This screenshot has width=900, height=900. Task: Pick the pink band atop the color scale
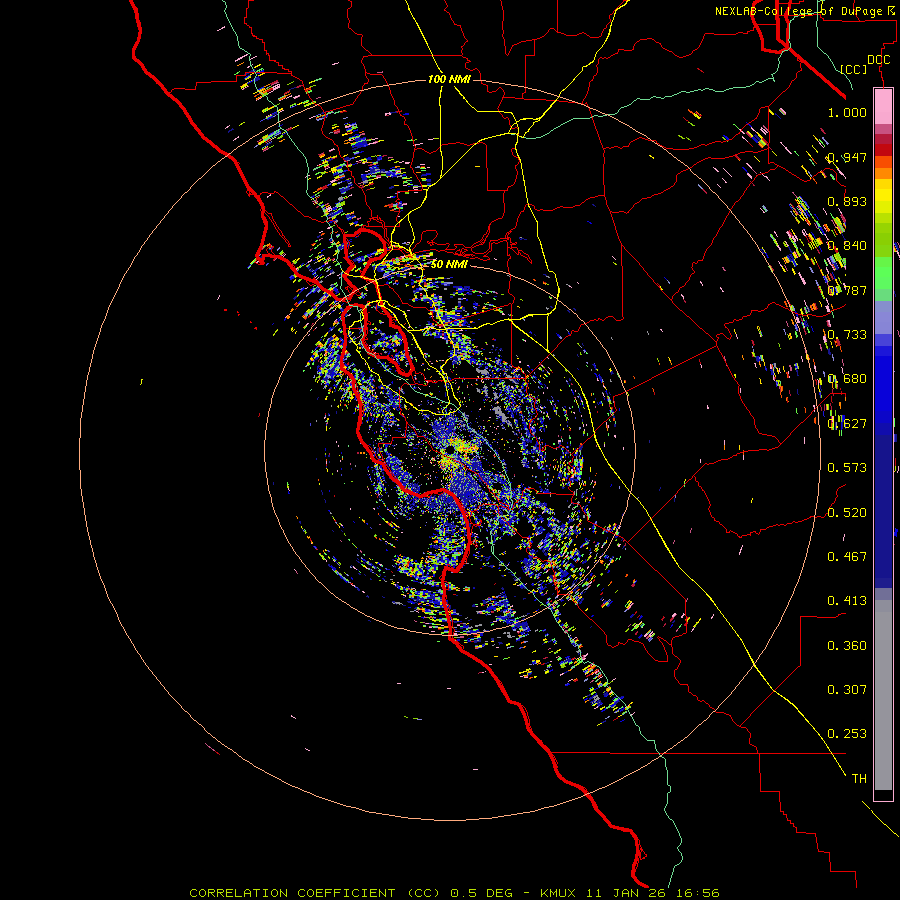pyautogui.click(x=883, y=107)
